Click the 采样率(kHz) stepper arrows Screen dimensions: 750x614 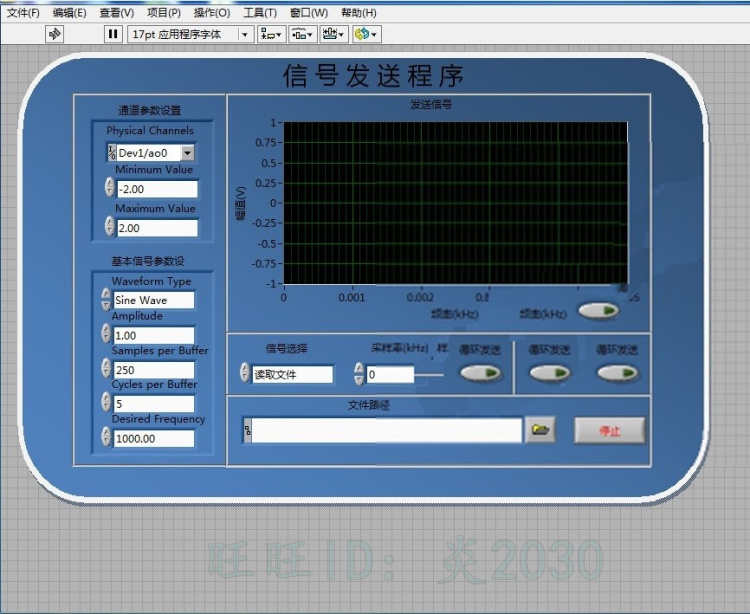coord(359,373)
